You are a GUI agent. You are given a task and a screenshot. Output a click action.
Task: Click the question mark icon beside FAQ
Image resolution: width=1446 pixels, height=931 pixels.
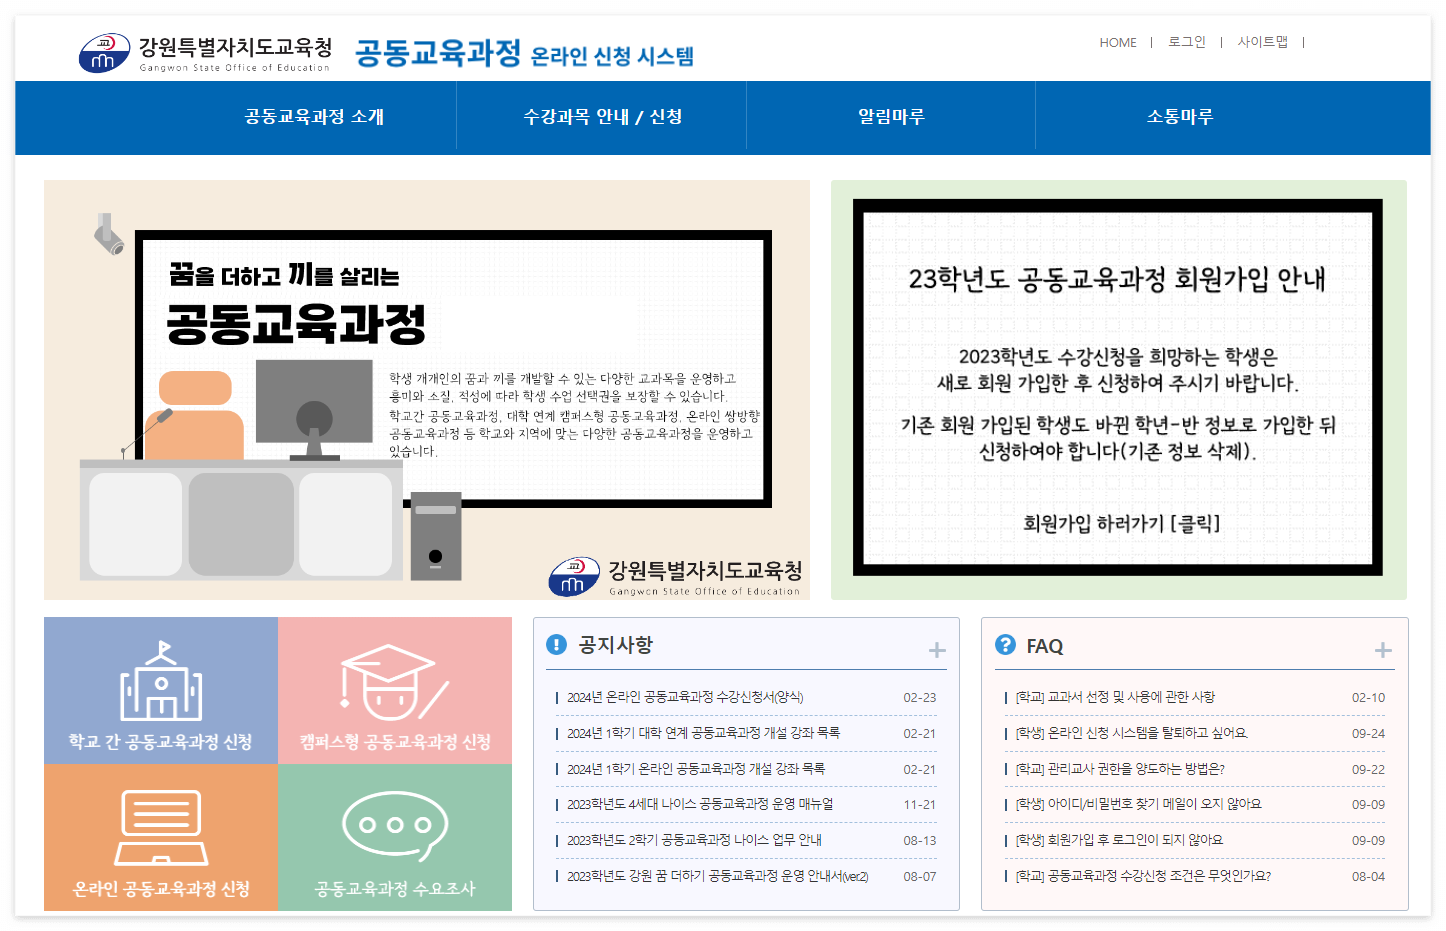pos(1003,645)
